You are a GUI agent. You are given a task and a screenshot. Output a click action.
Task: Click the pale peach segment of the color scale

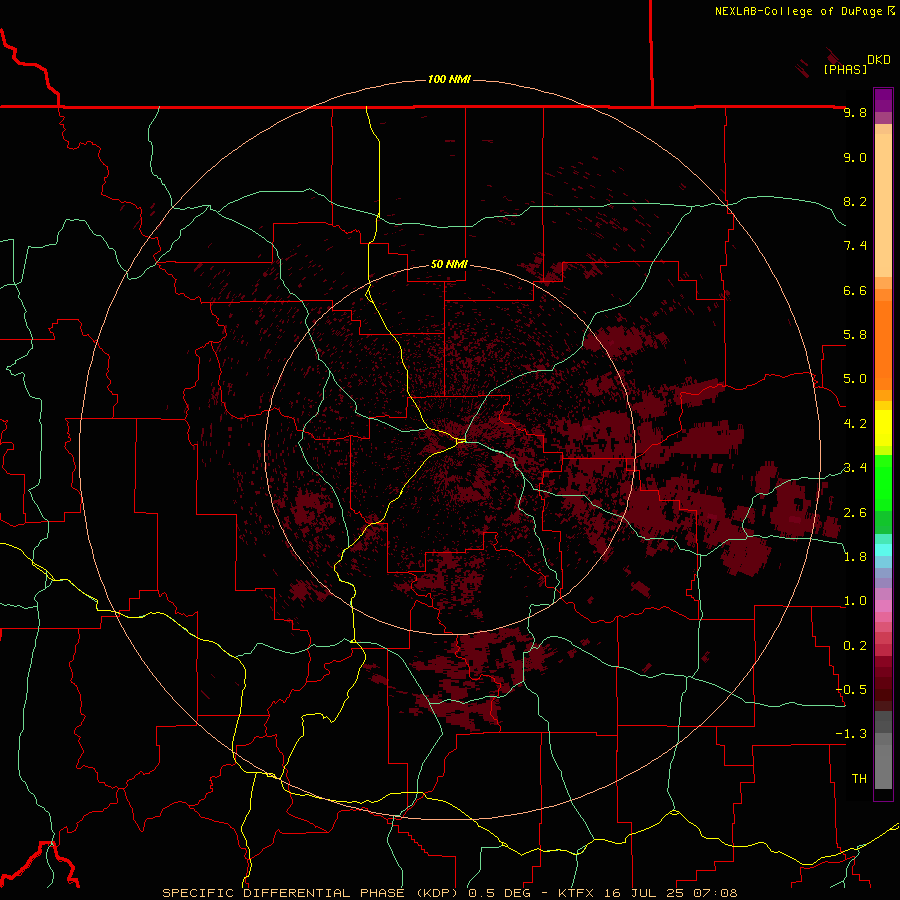pos(883,205)
